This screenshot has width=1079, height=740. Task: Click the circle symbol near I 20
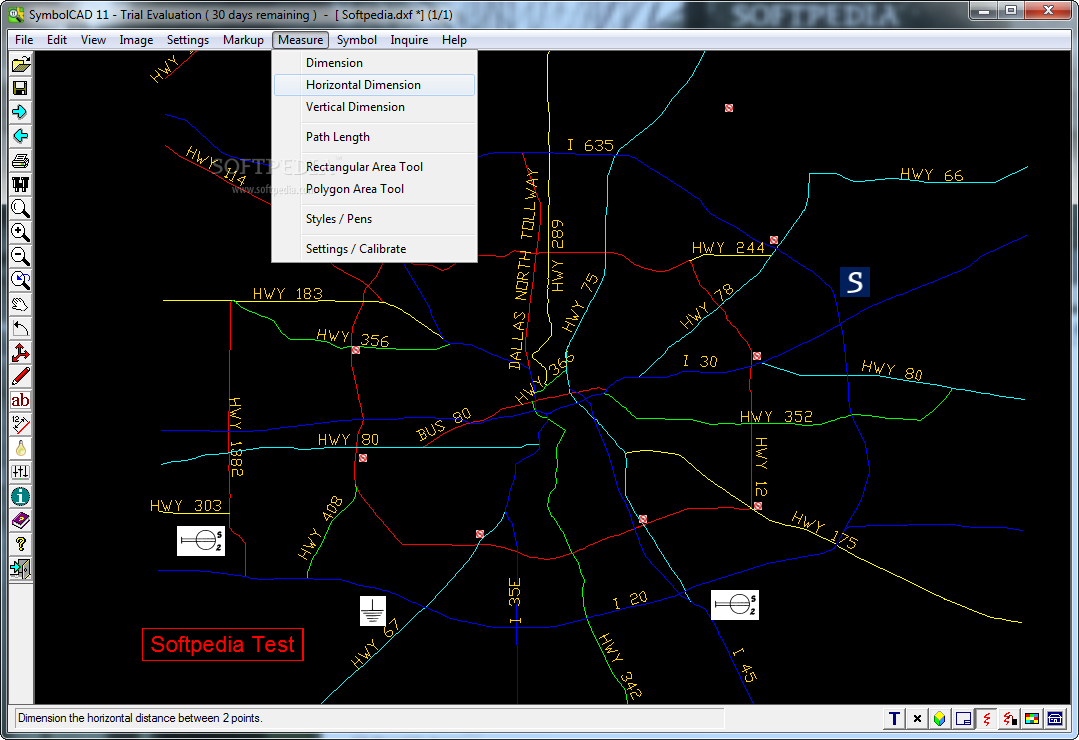coord(734,605)
